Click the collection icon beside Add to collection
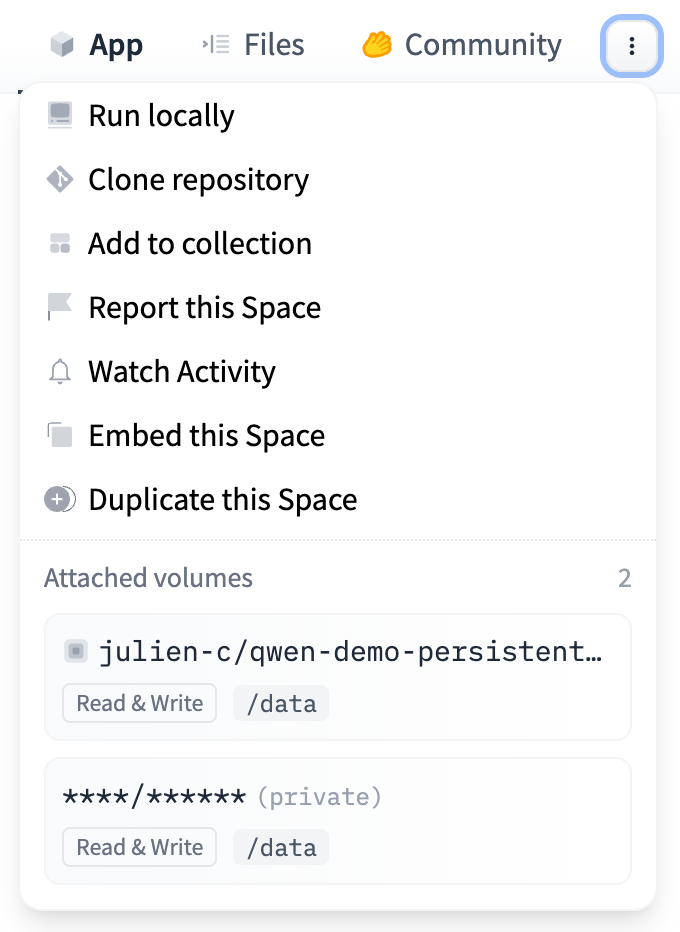 [x=60, y=244]
